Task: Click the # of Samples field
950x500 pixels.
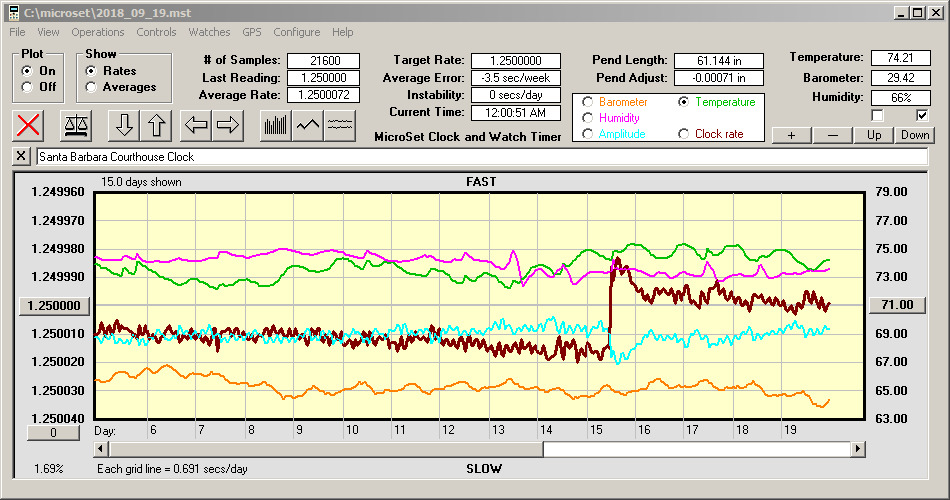Action: click(324, 61)
